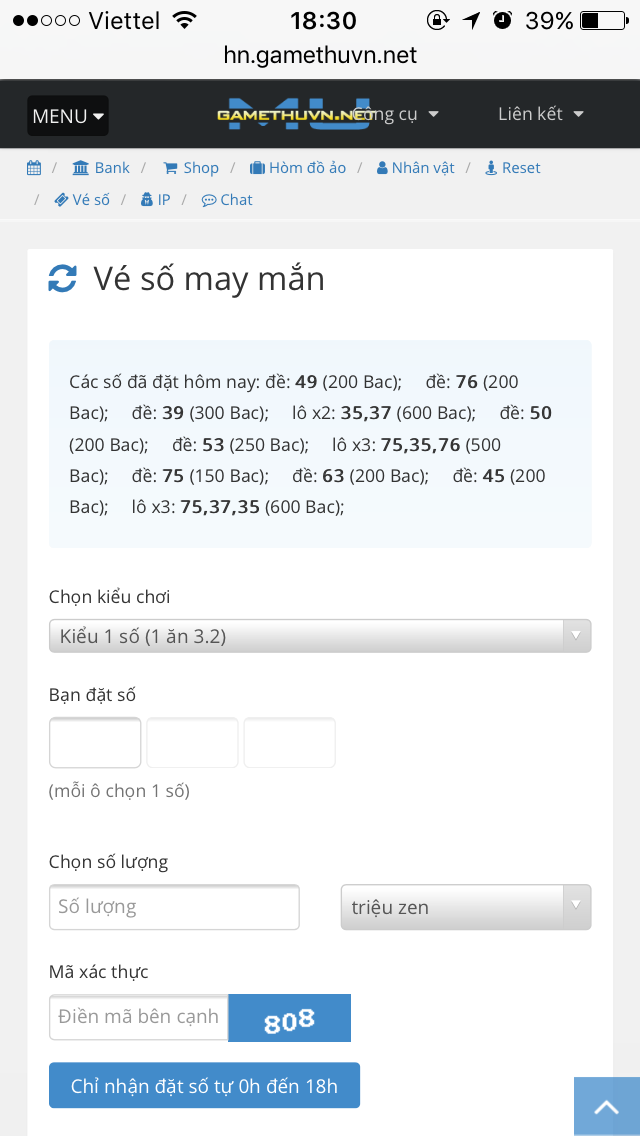This screenshot has height=1136, width=640.
Task: Open the Bank link
Action: coord(101,168)
